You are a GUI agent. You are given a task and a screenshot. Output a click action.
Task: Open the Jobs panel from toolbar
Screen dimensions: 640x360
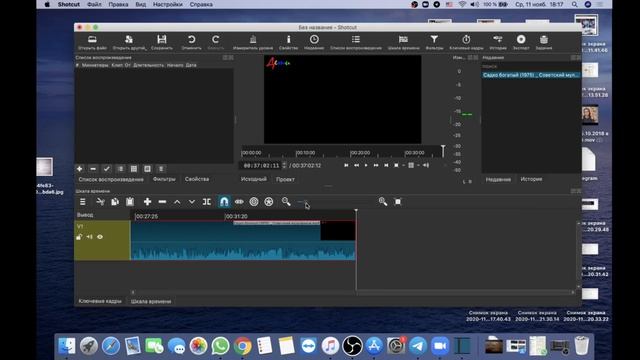pos(544,40)
